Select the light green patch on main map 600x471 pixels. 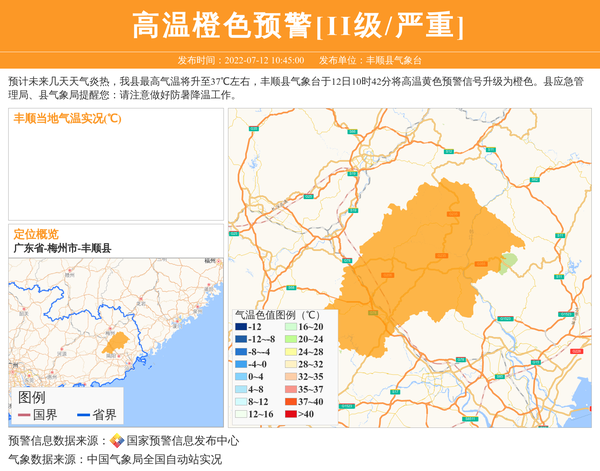(509, 262)
